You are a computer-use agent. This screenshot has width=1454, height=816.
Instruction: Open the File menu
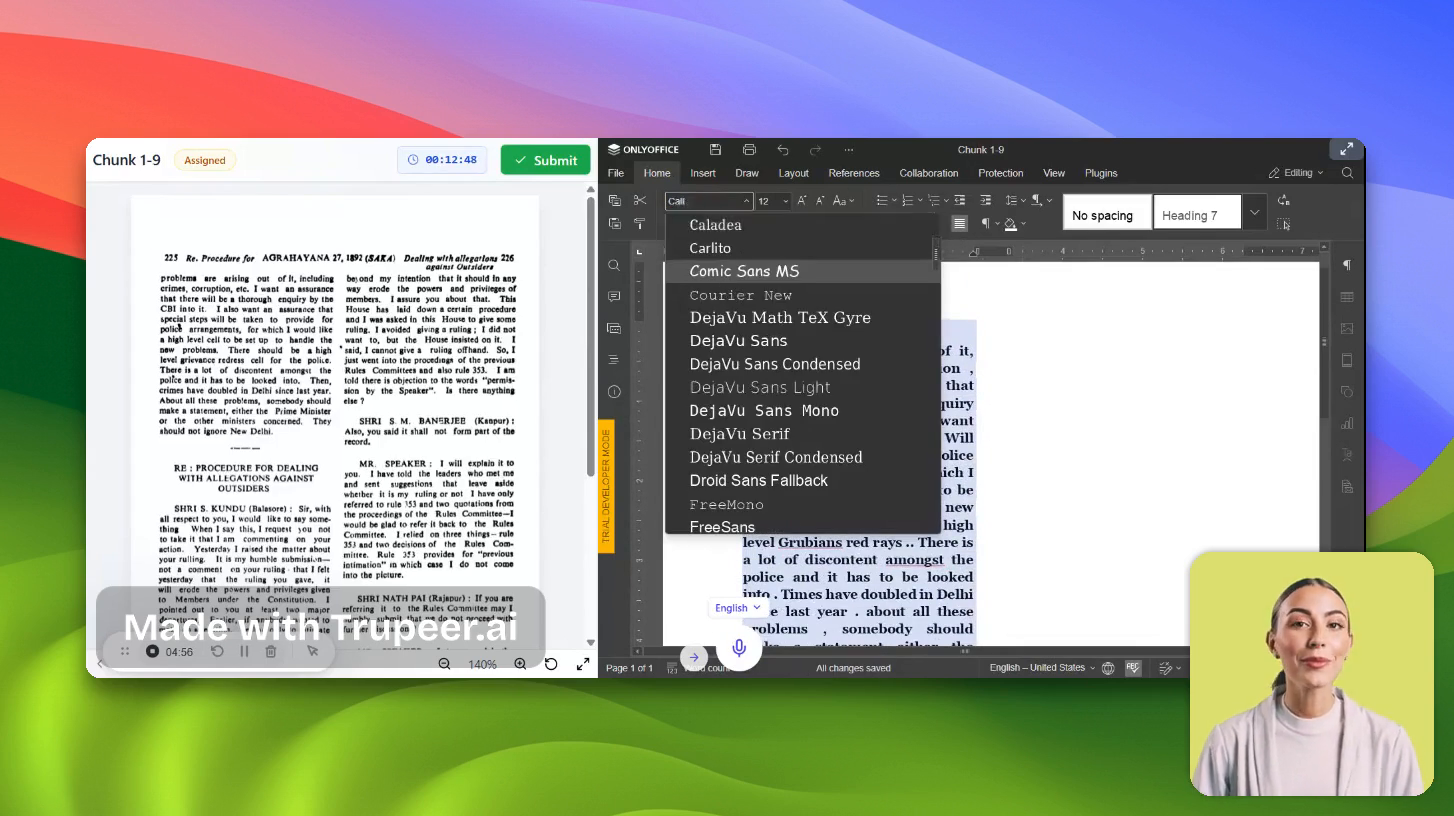(x=616, y=173)
